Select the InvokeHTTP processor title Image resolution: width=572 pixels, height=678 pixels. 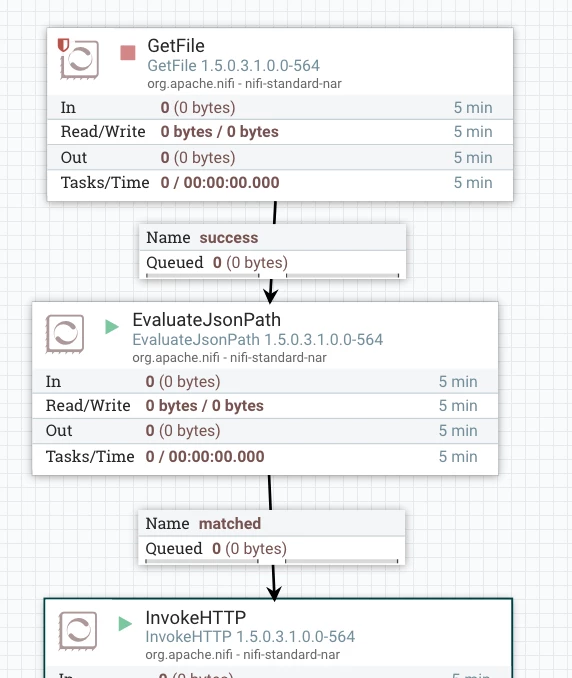(196, 617)
